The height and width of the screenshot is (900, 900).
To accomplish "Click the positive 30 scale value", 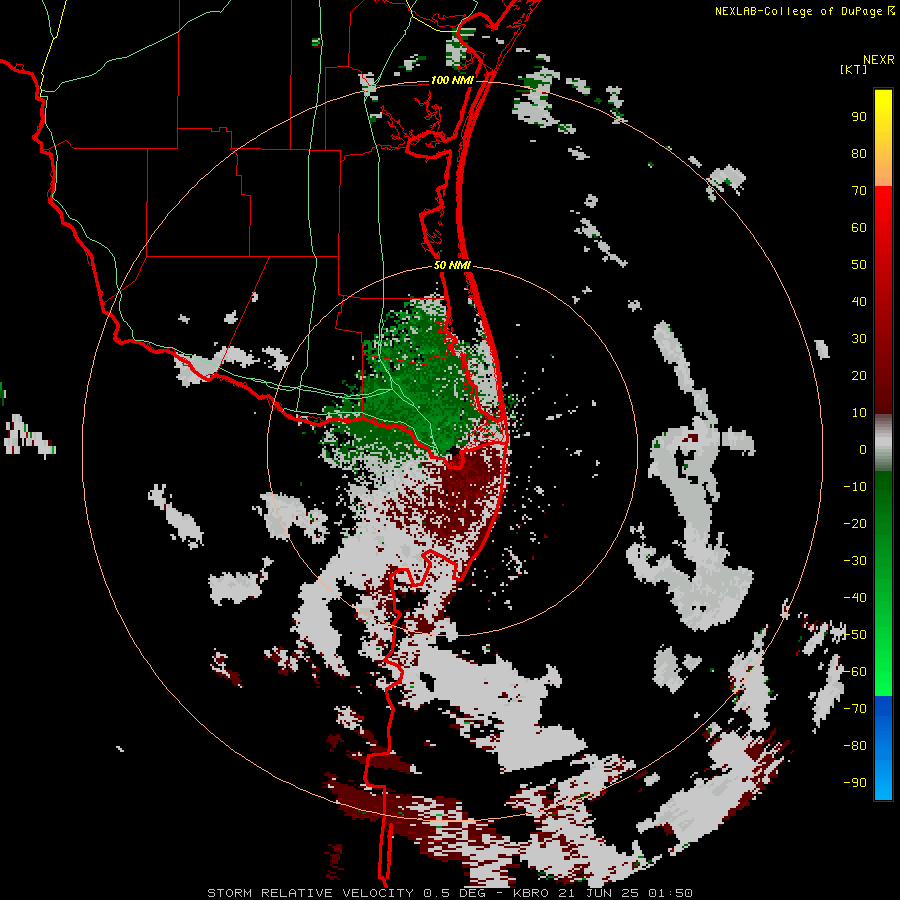I will (859, 339).
